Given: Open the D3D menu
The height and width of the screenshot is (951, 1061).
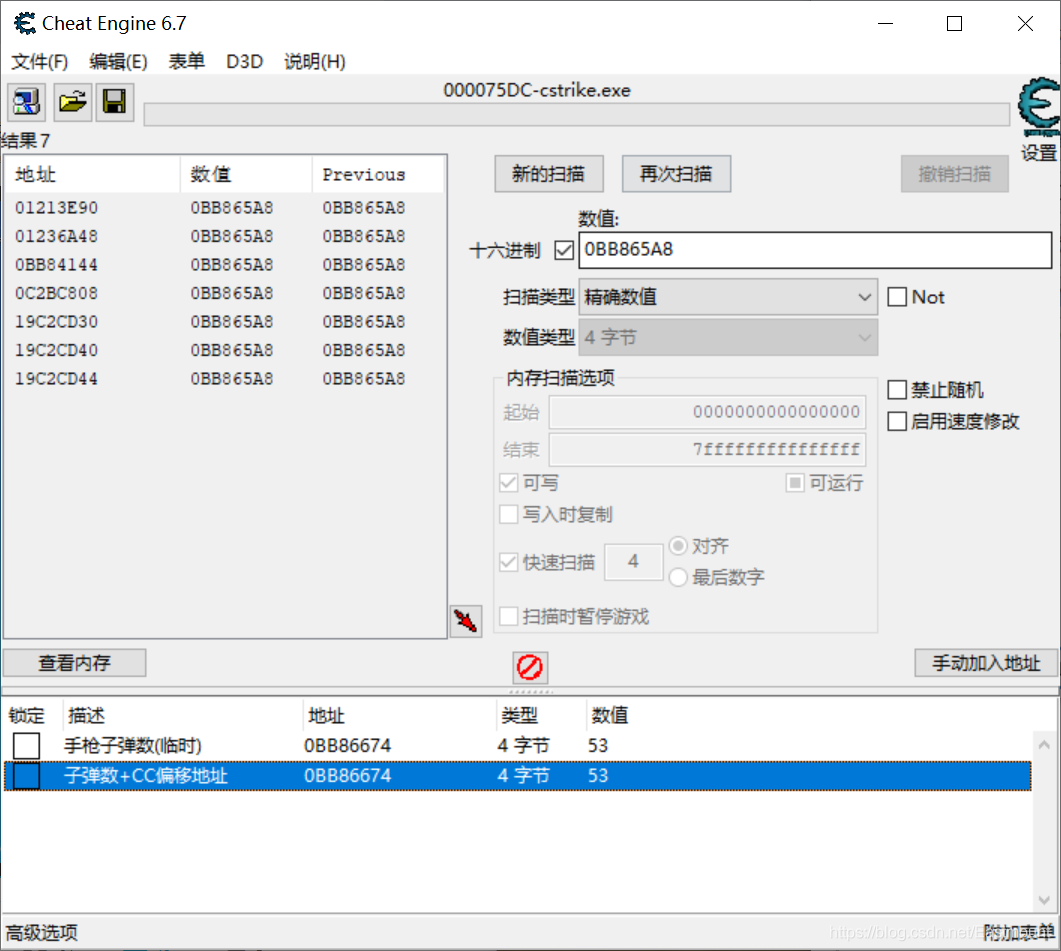Looking at the screenshot, I should pos(244,62).
